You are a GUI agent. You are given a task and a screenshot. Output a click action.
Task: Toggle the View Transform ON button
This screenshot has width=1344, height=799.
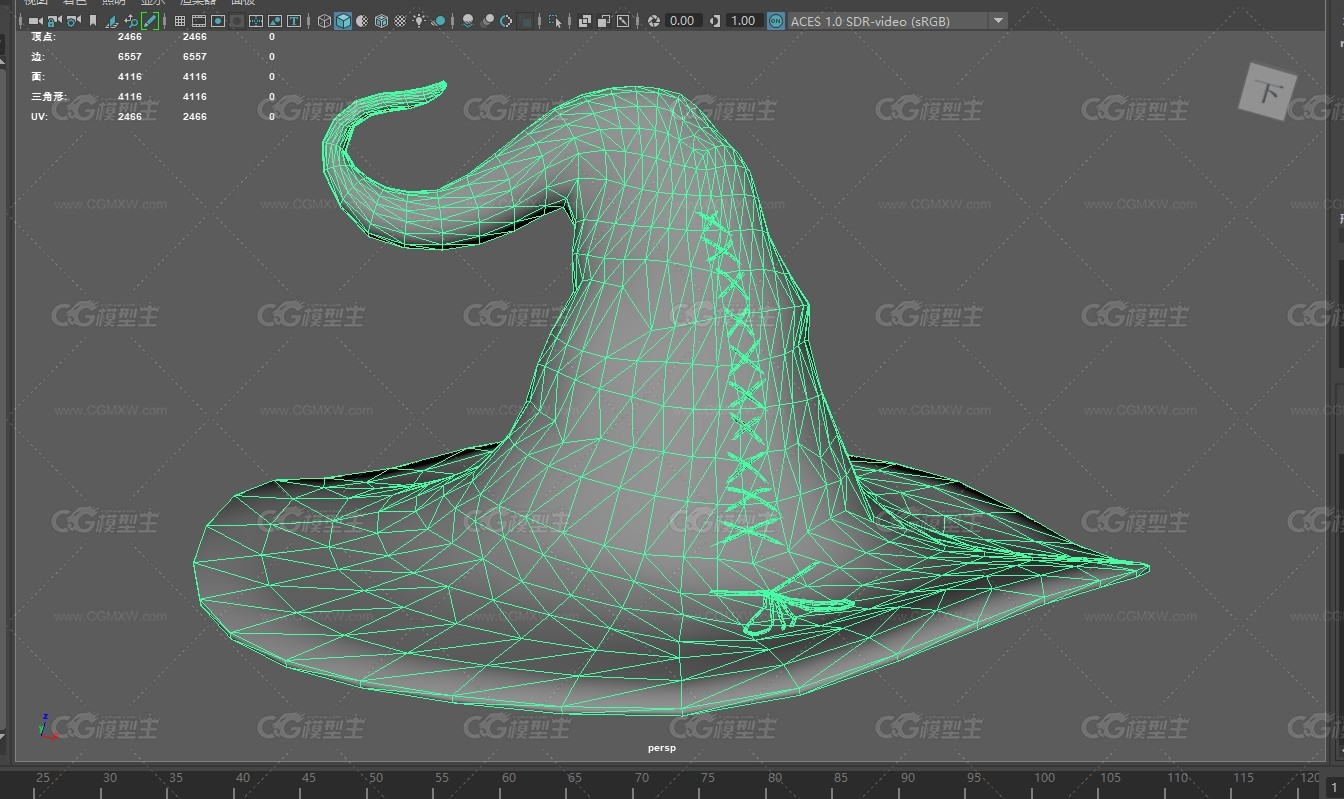point(776,20)
